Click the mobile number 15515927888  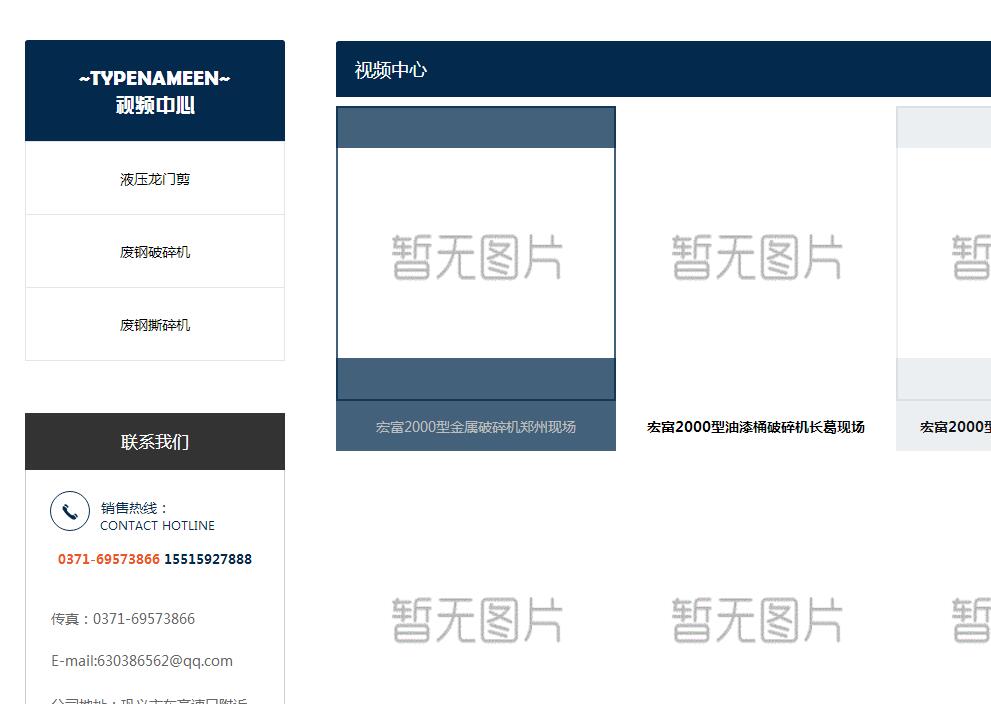pyautogui.click(x=208, y=559)
